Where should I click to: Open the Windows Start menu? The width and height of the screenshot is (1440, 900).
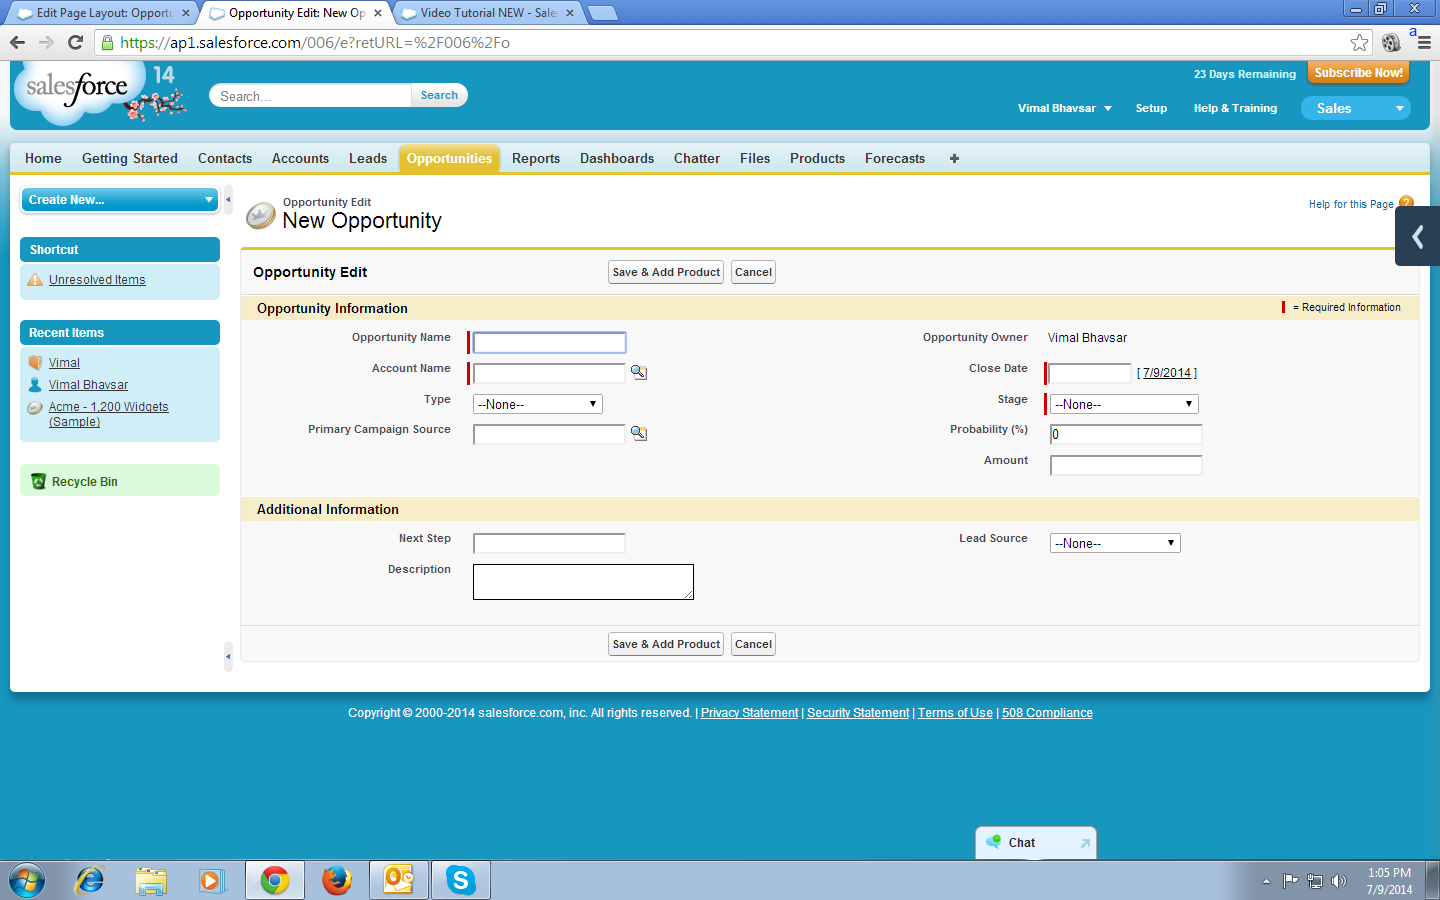pos(27,881)
